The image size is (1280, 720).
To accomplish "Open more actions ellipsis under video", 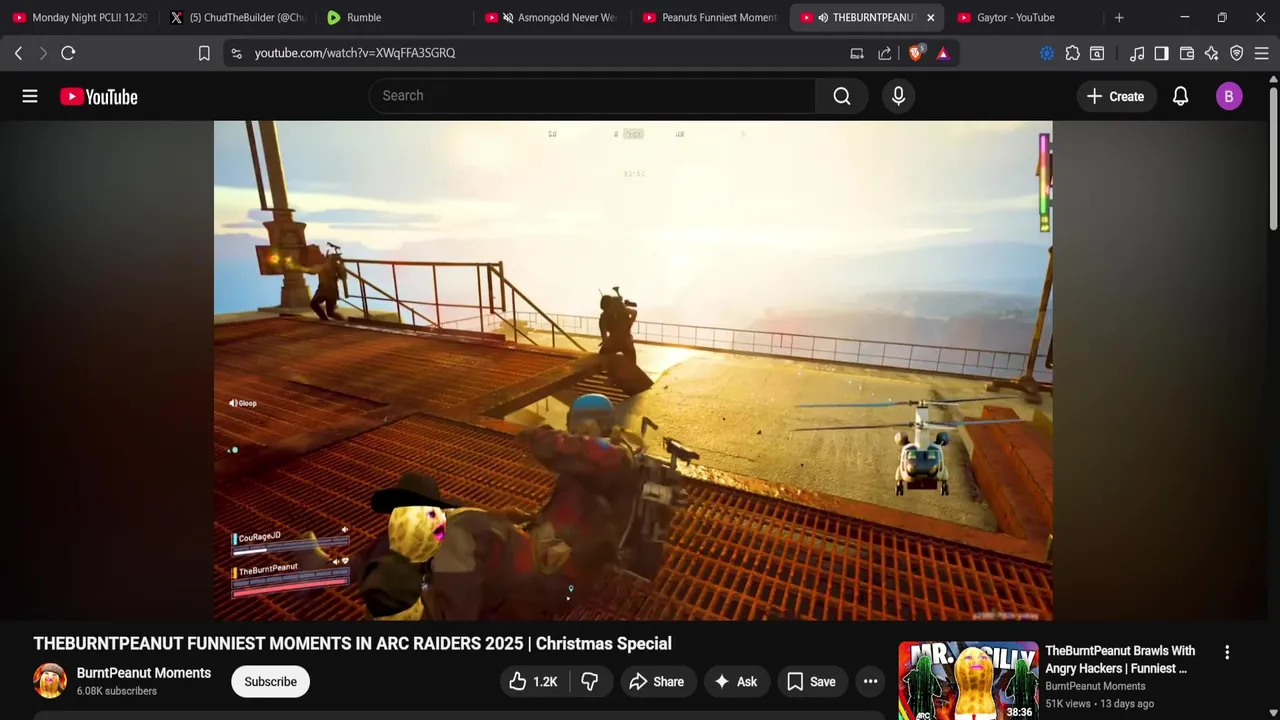I will click(x=870, y=682).
